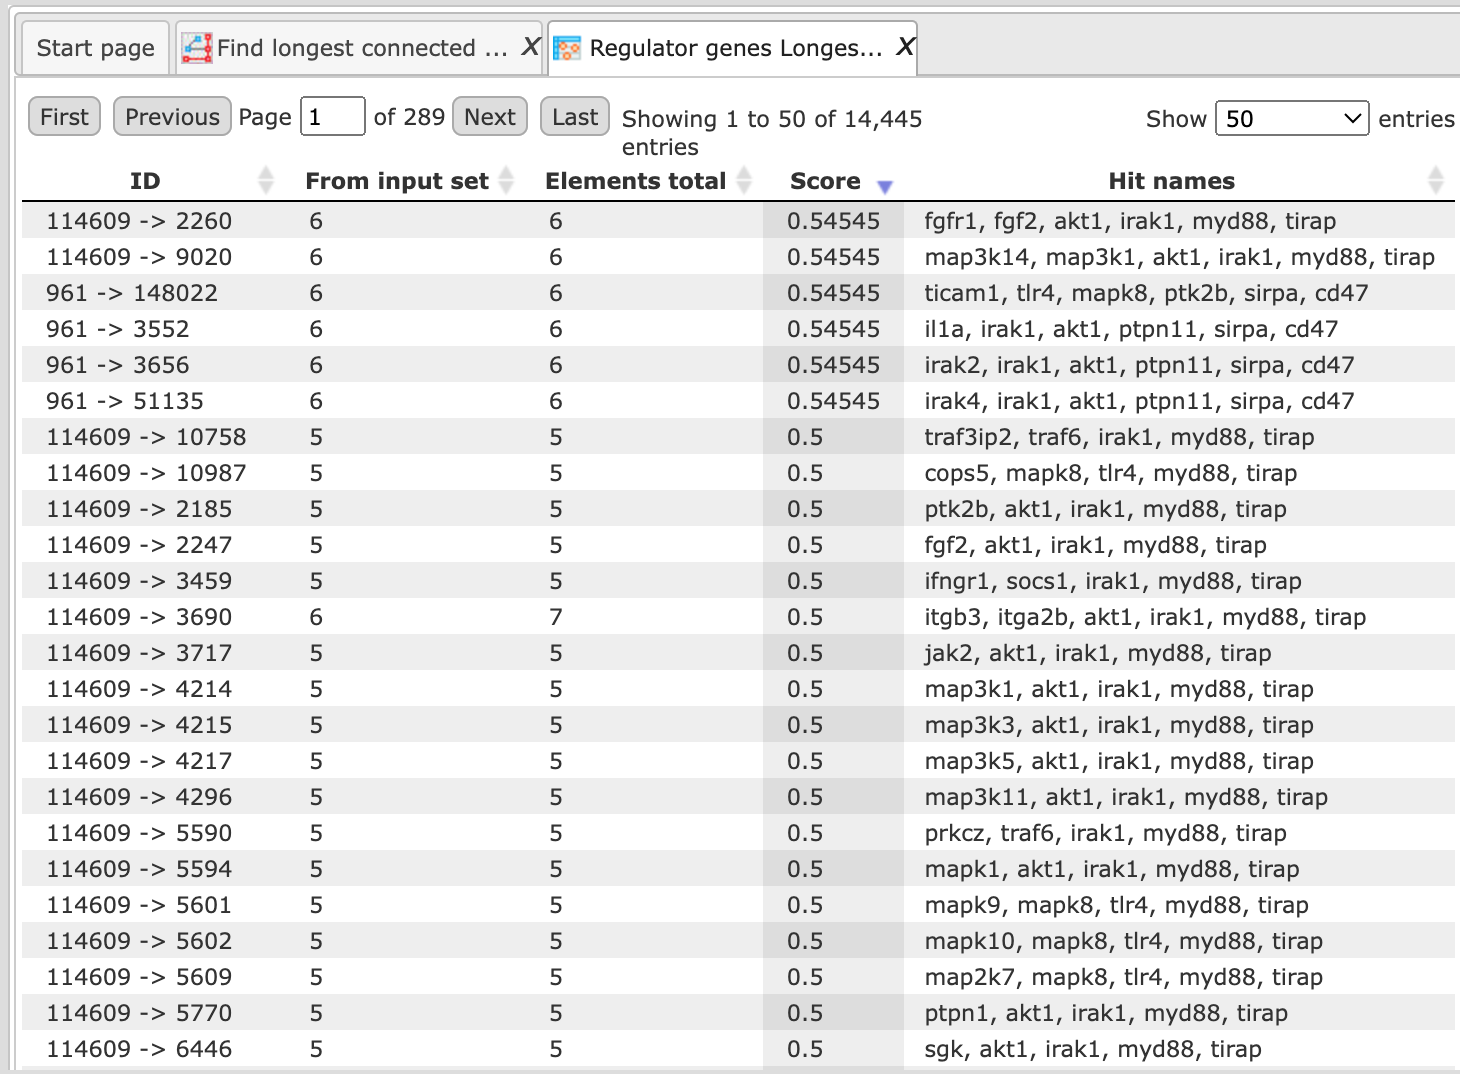Close the Regulator genes Longest tab

click(905, 47)
